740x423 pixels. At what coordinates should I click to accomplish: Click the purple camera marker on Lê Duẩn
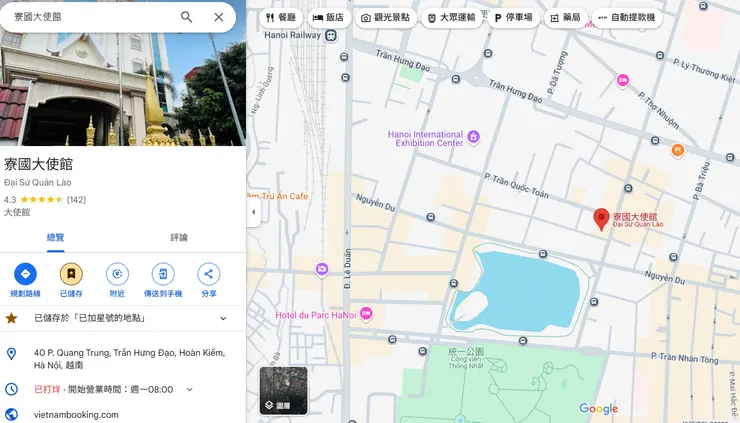(322, 270)
